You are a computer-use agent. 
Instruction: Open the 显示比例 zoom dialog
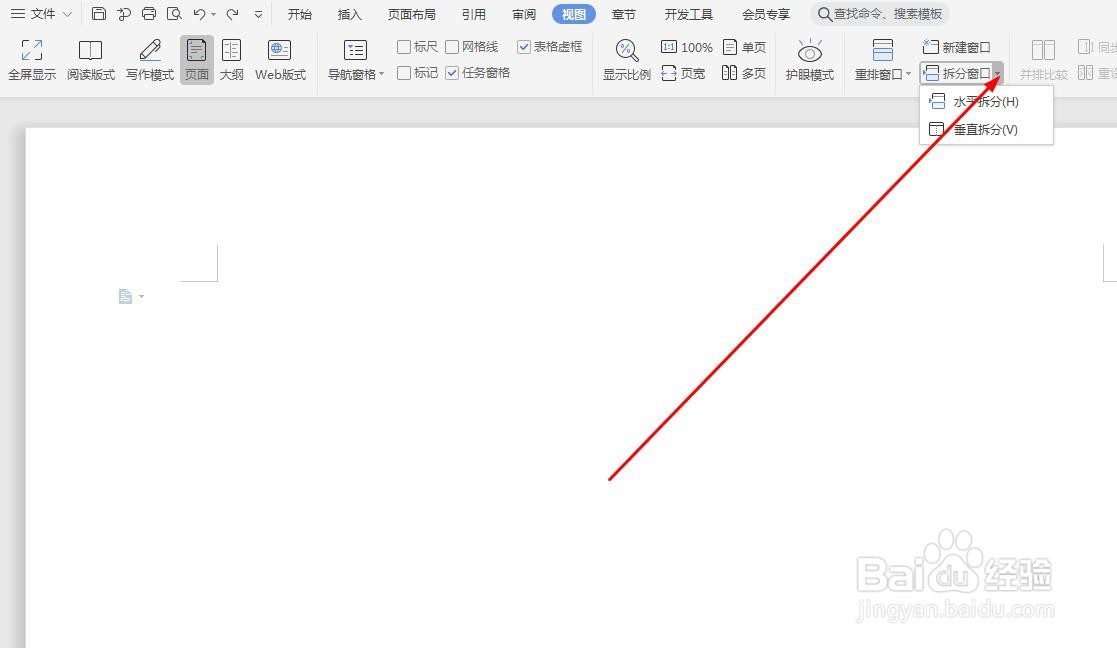pos(627,60)
